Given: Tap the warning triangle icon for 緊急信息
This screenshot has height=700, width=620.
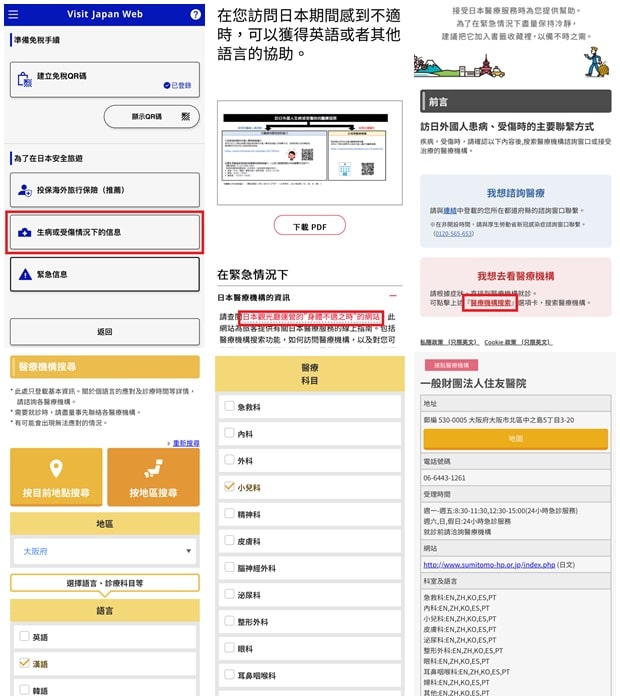Looking at the screenshot, I should coord(25,275).
